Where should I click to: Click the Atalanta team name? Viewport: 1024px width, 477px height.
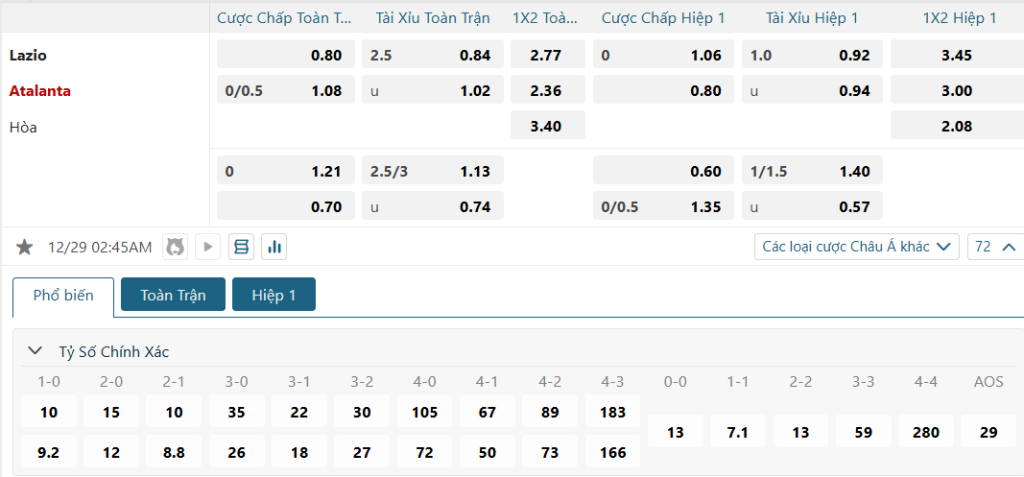[40, 91]
